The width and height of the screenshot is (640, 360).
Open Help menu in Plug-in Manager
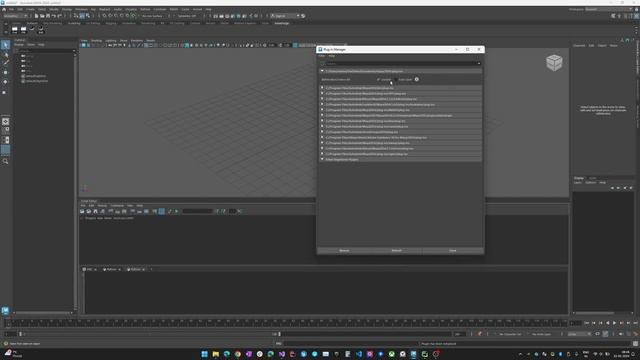point(332,56)
